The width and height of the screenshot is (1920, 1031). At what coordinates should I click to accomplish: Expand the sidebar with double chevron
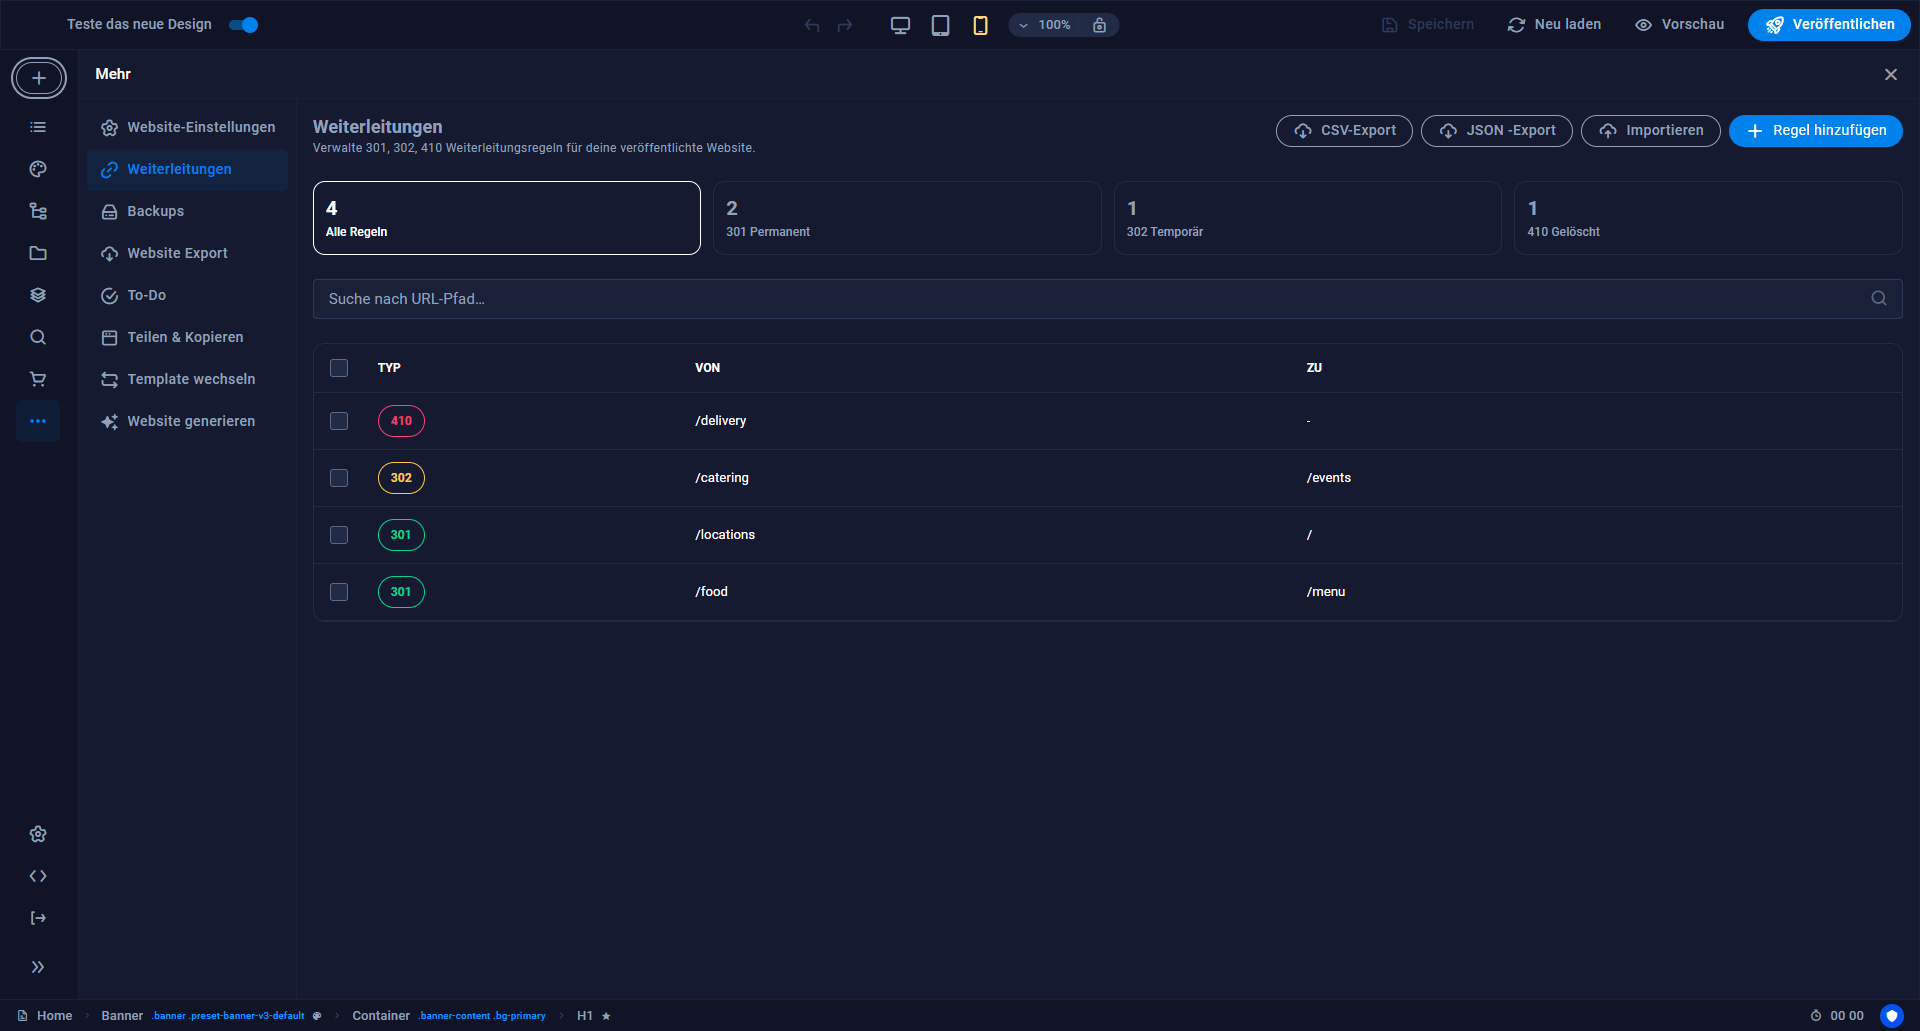click(x=38, y=967)
